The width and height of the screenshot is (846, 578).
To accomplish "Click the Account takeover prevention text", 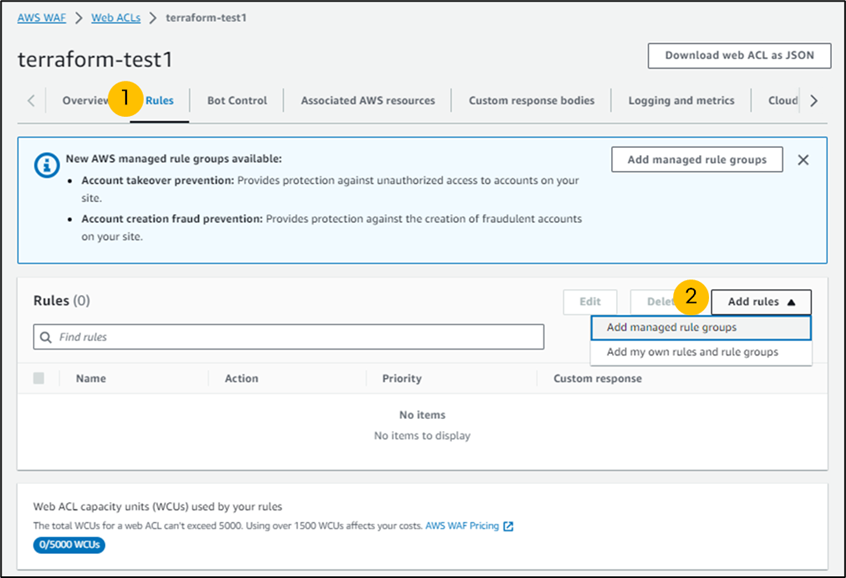I will click(x=158, y=180).
